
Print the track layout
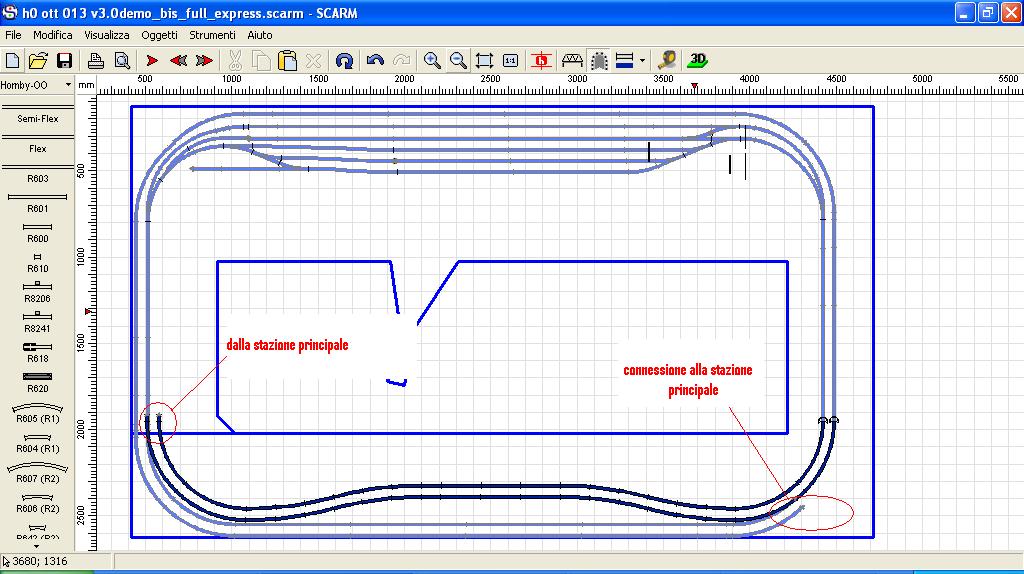click(x=95, y=61)
